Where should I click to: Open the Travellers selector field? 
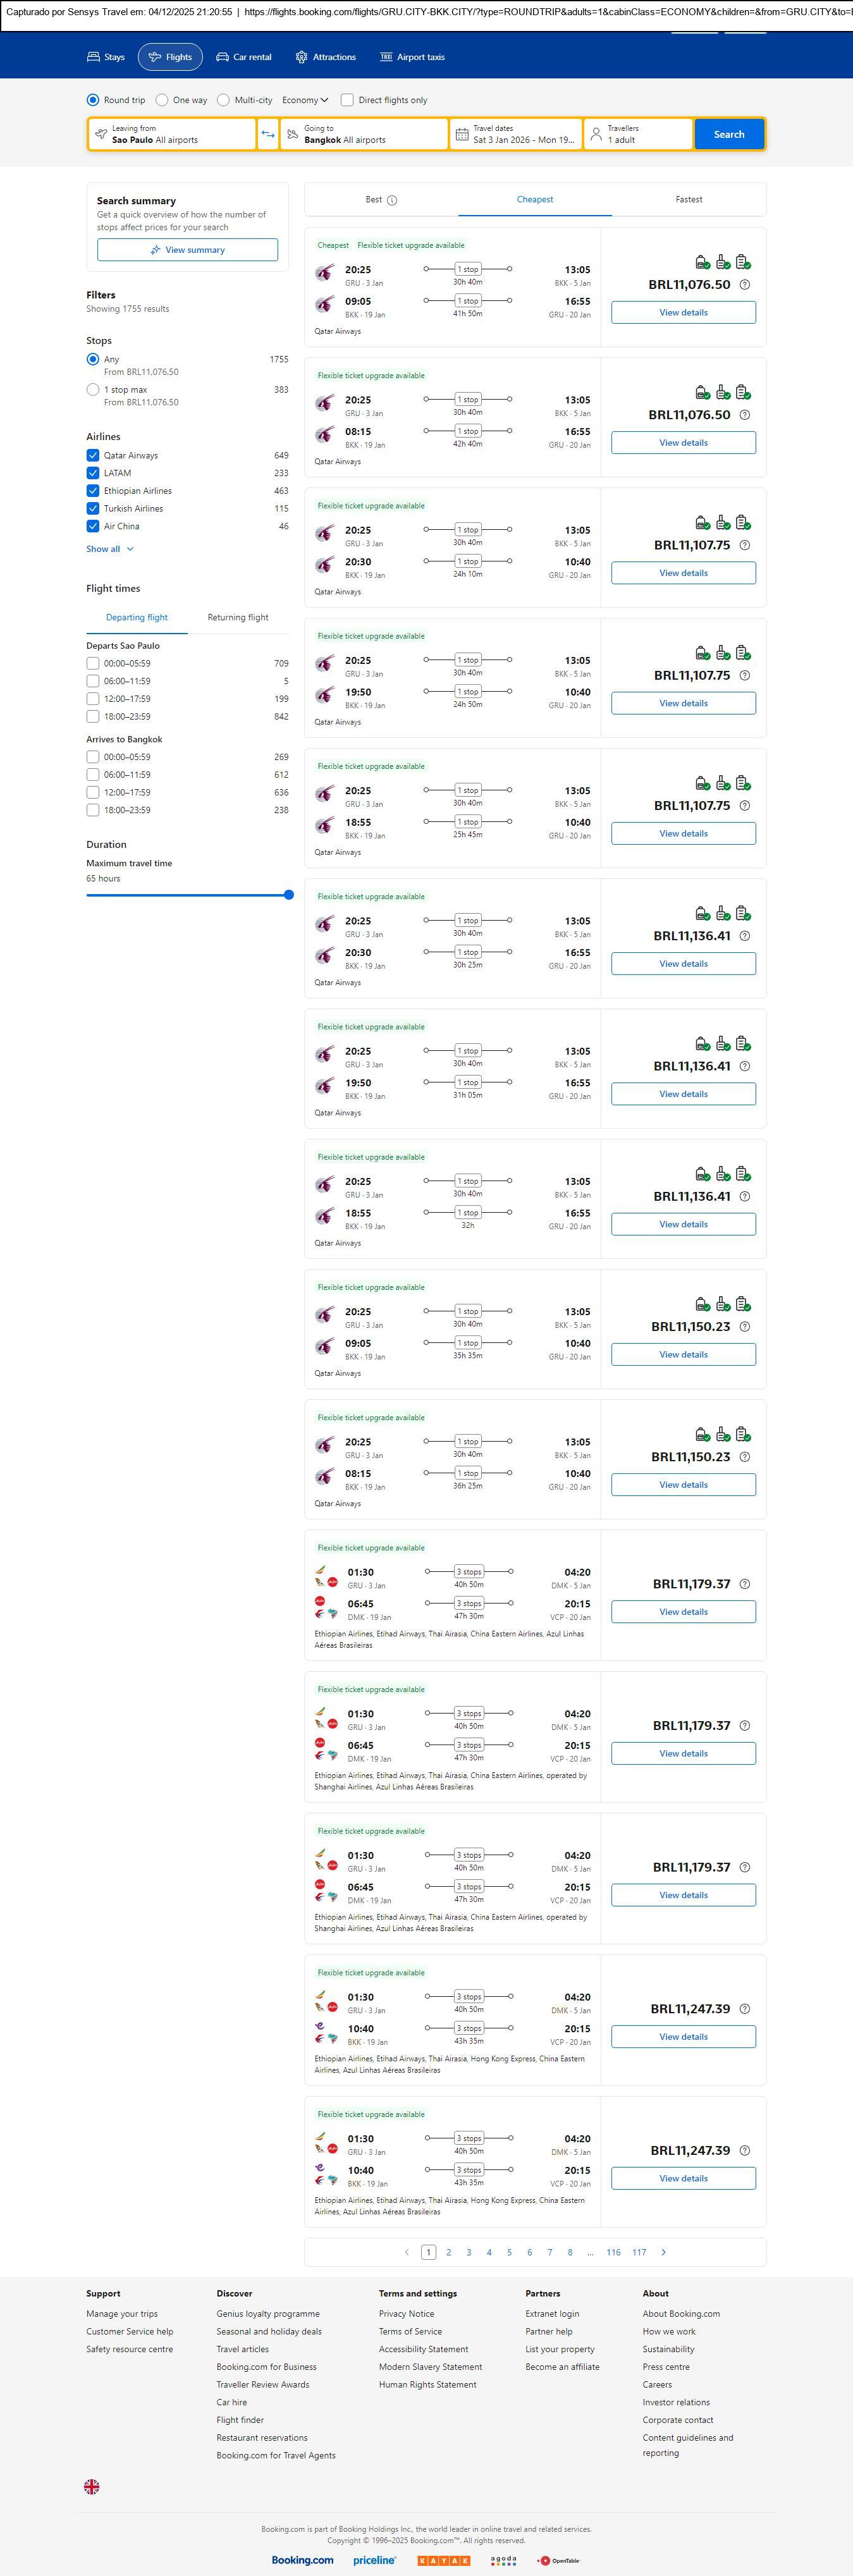pyautogui.click(x=637, y=134)
